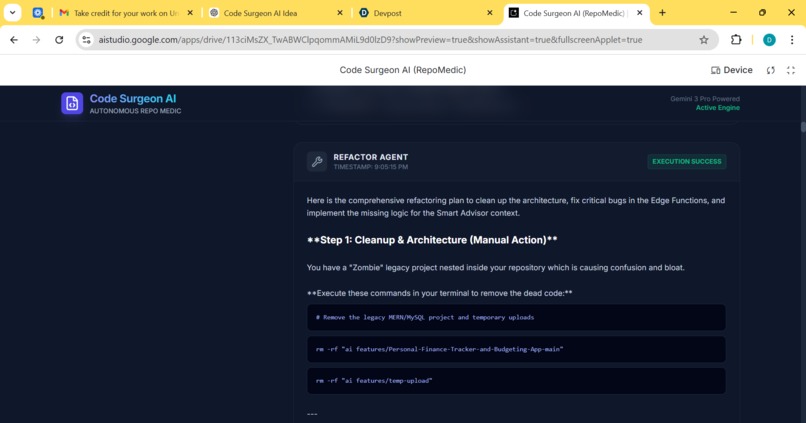Toggle fullscreen applet view icon
The height and width of the screenshot is (423, 806).
(x=791, y=70)
